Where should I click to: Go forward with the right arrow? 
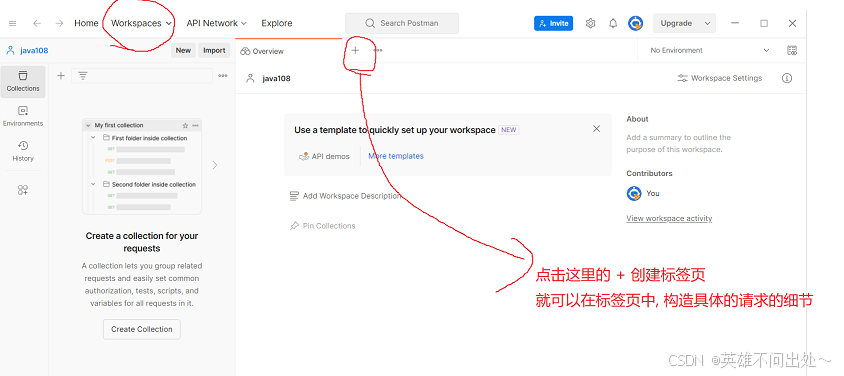point(60,23)
